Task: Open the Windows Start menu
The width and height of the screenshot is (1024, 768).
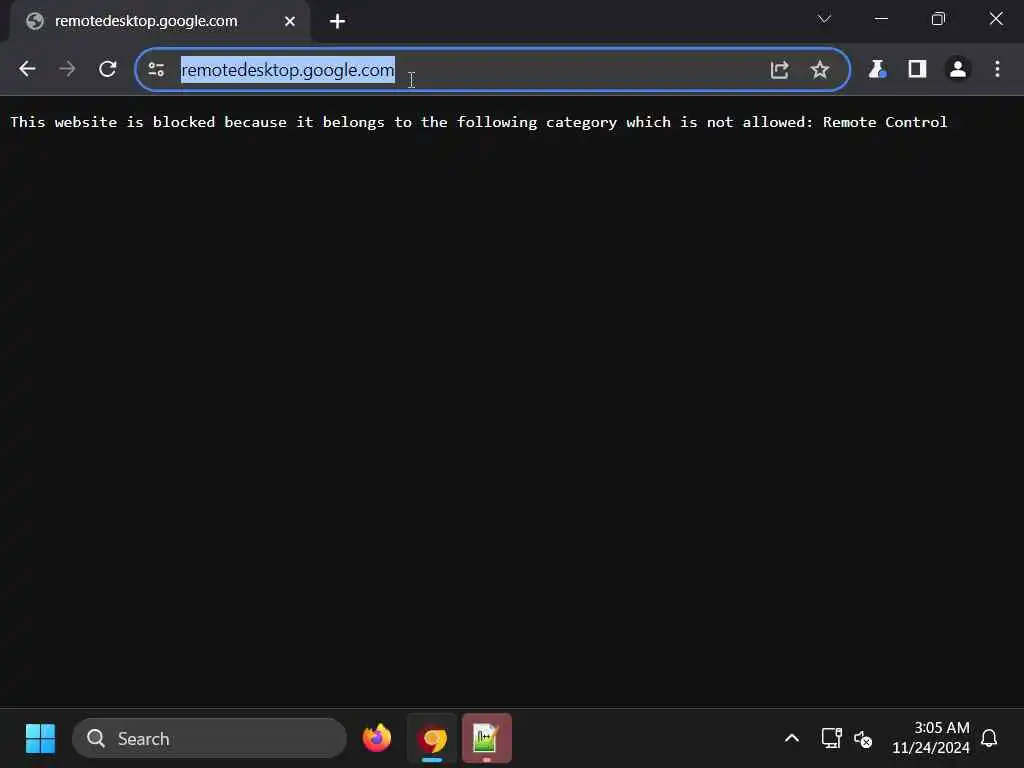Action: pyautogui.click(x=40, y=739)
